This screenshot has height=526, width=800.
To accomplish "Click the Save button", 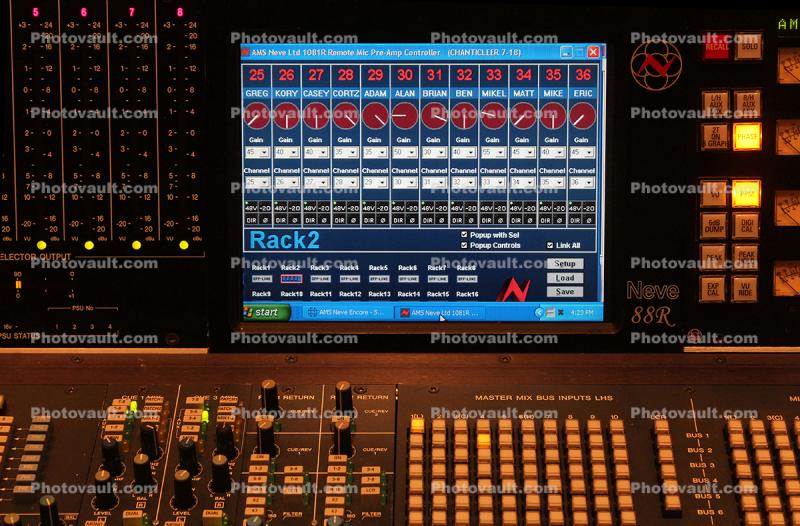I will (x=565, y=292).
